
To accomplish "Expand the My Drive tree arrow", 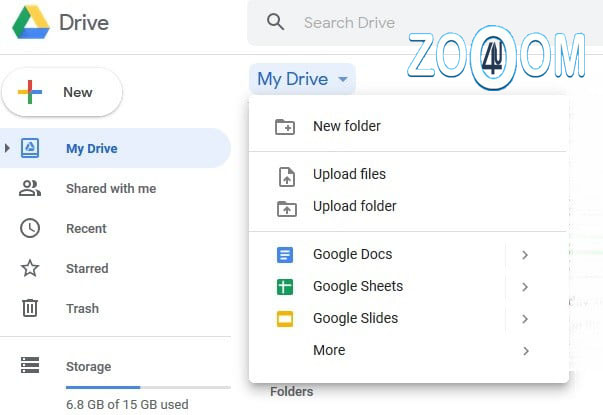I will (7, 148).
